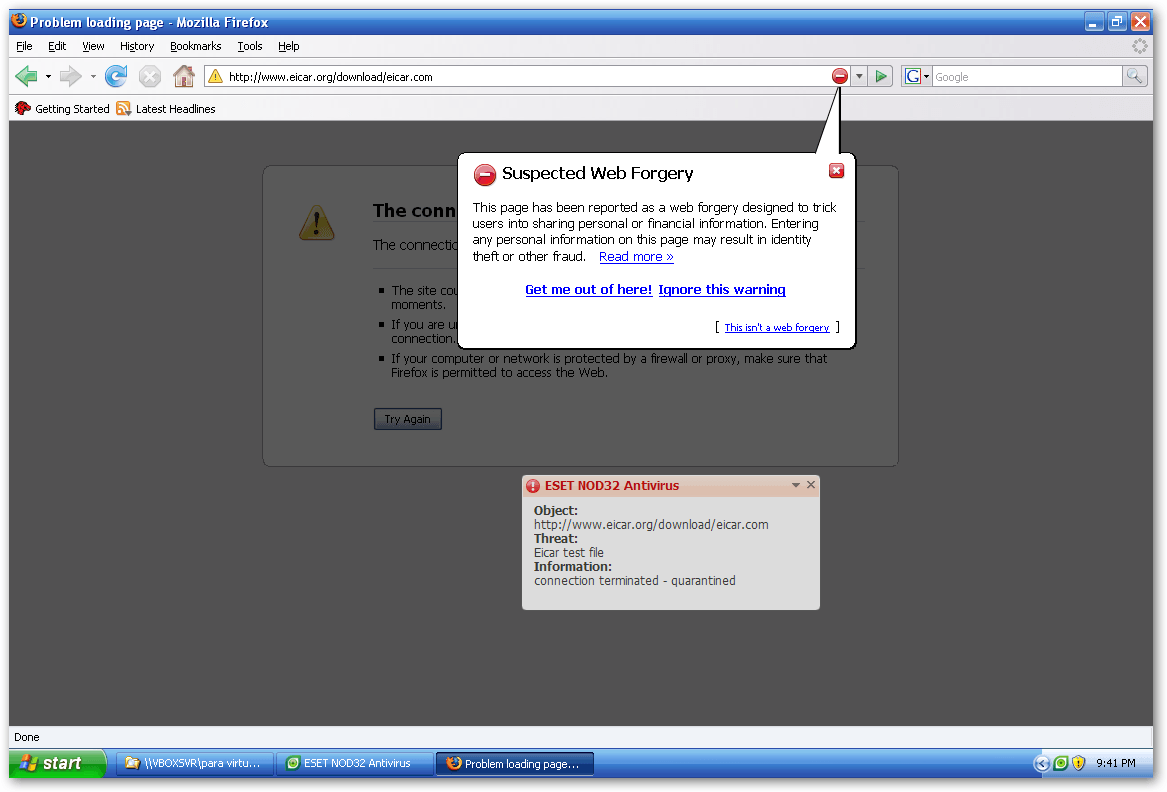Click the red Suspected Forgery shield icon
The image size is (1167, 792).
[x=839, y=76]
